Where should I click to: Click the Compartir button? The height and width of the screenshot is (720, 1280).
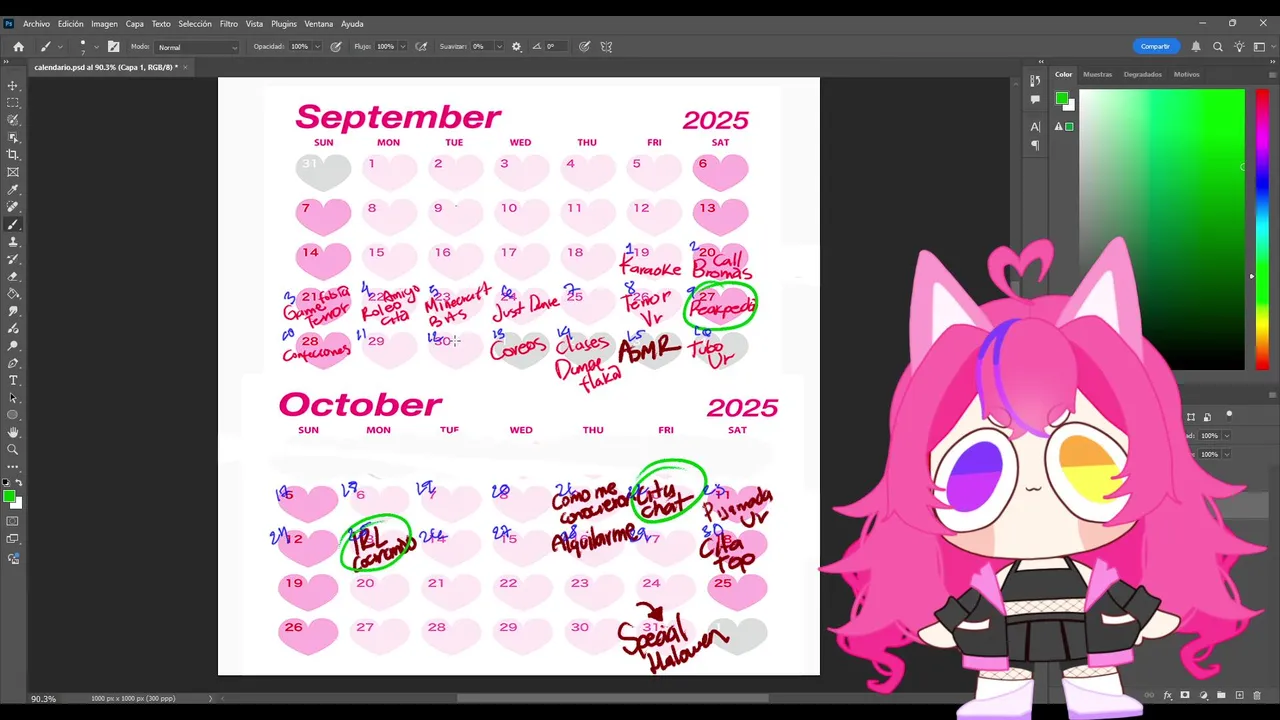(1155, 46)
